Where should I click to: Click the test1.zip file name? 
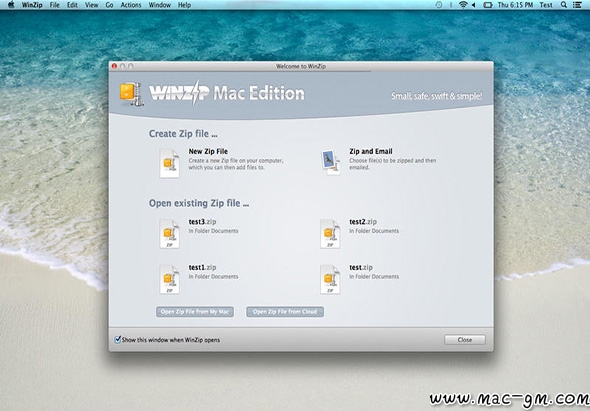pyautogui.click(x=202, y=268)
